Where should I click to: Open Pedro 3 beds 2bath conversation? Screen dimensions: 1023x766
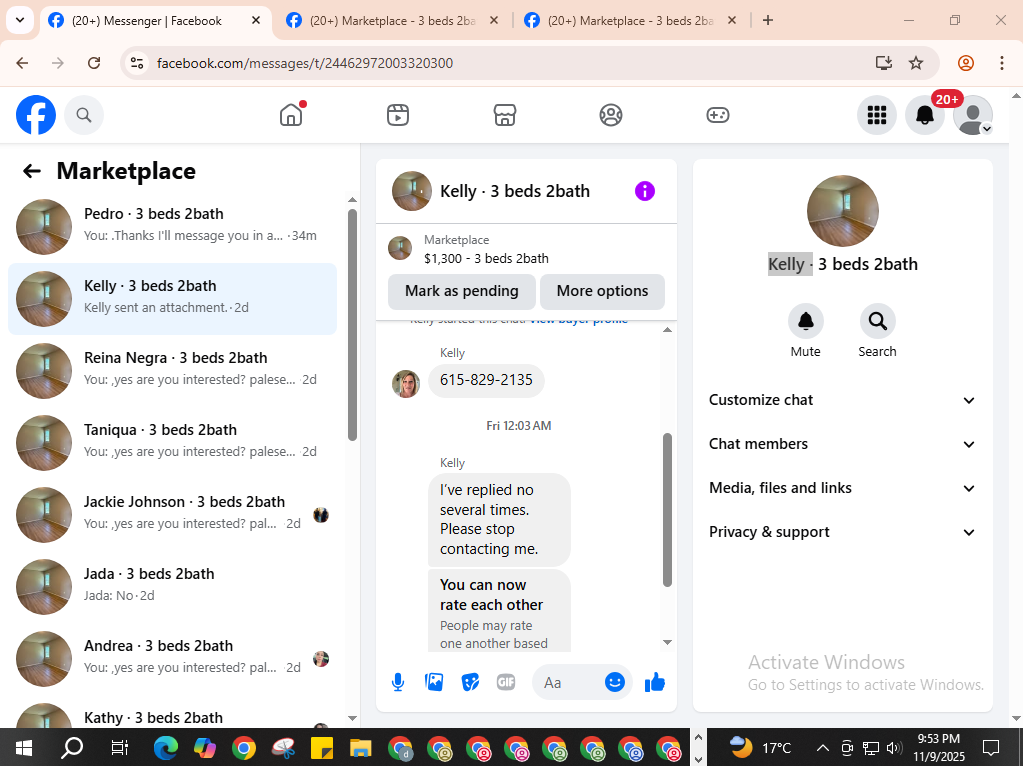(173, 227)
